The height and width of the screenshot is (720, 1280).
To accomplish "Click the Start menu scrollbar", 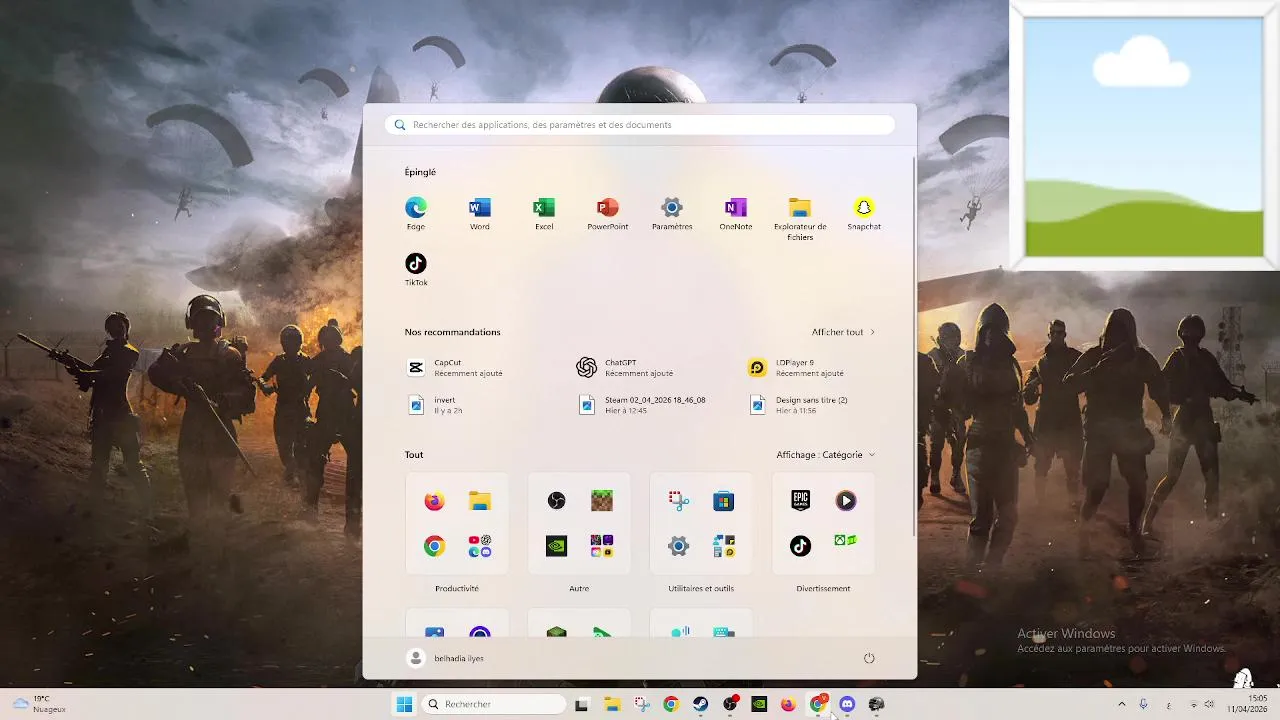I will point(913,345).
